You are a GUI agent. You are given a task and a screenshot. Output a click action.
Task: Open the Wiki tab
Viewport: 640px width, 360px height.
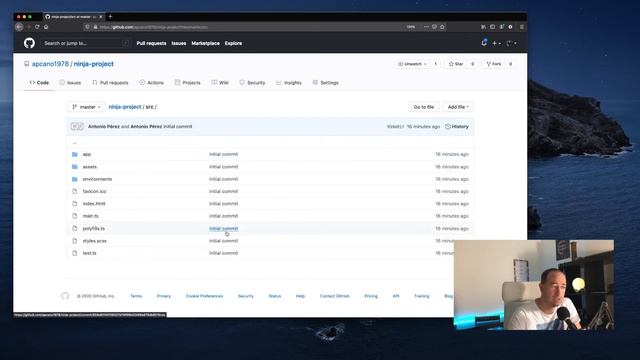coord(220,82)
